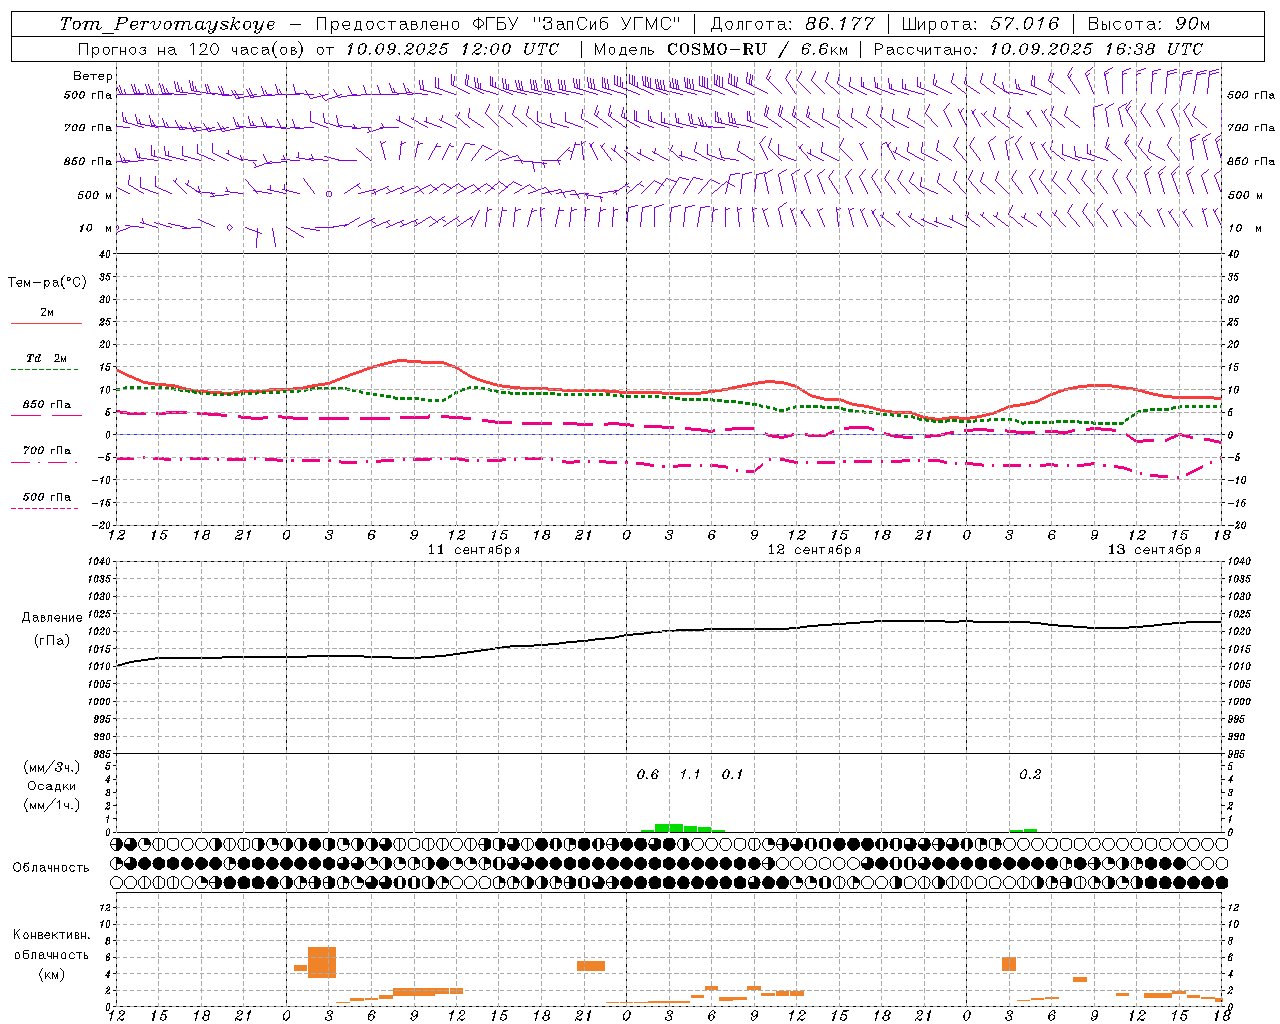Click the 0.1 precipitation amount
The width and height of the screenshot is (1280, 1024).
coord(732,775)
